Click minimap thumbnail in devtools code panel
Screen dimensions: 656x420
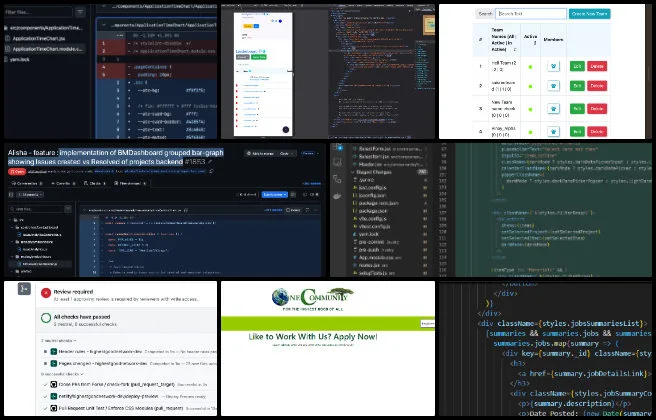point(429,23)
